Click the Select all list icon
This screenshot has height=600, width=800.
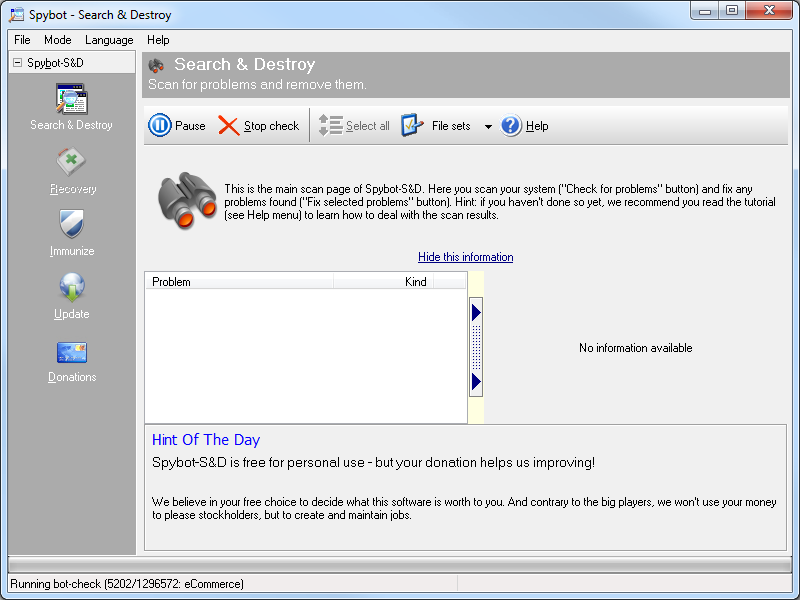coord(330,126)
